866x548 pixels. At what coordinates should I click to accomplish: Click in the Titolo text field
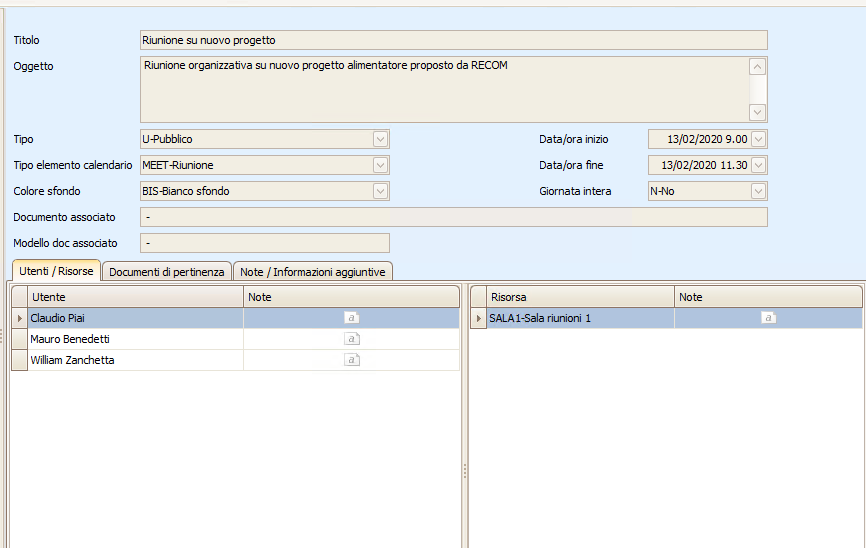click(453, 40)
